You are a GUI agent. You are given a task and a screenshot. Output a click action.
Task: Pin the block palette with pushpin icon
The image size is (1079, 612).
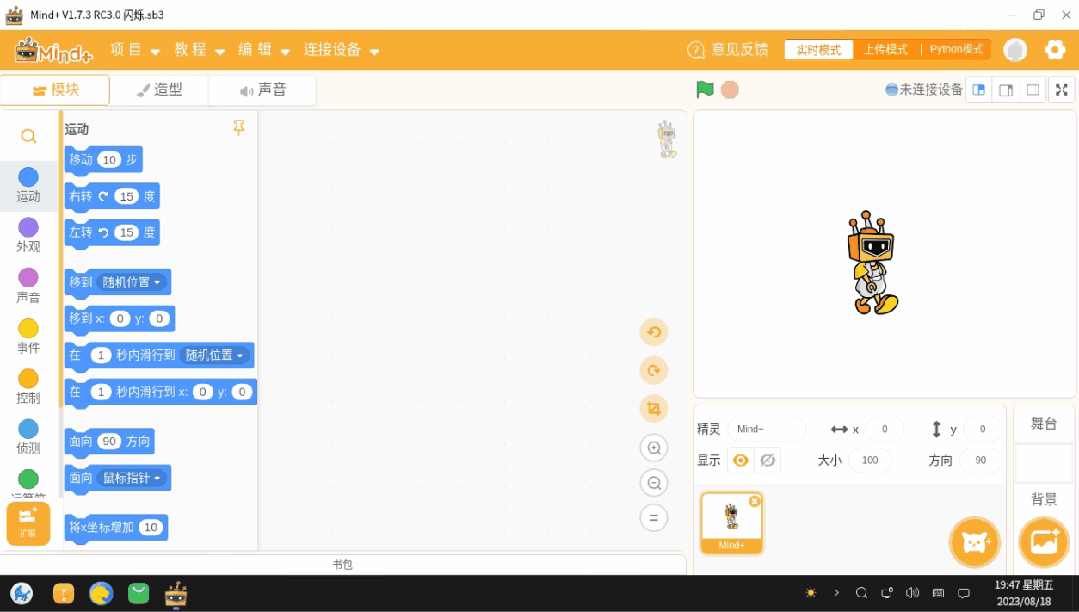tap(239, 127)
